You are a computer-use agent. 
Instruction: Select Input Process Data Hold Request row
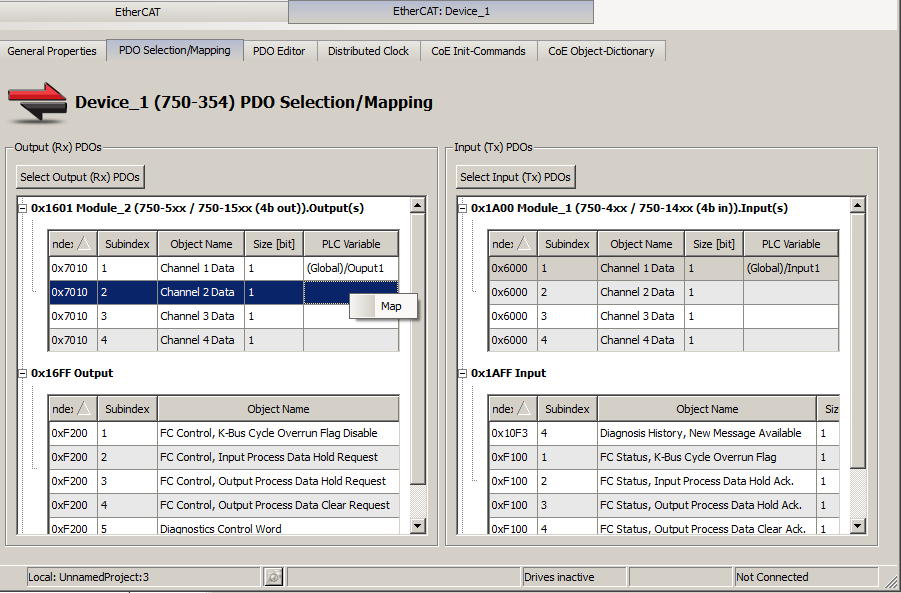coord(224,457)
